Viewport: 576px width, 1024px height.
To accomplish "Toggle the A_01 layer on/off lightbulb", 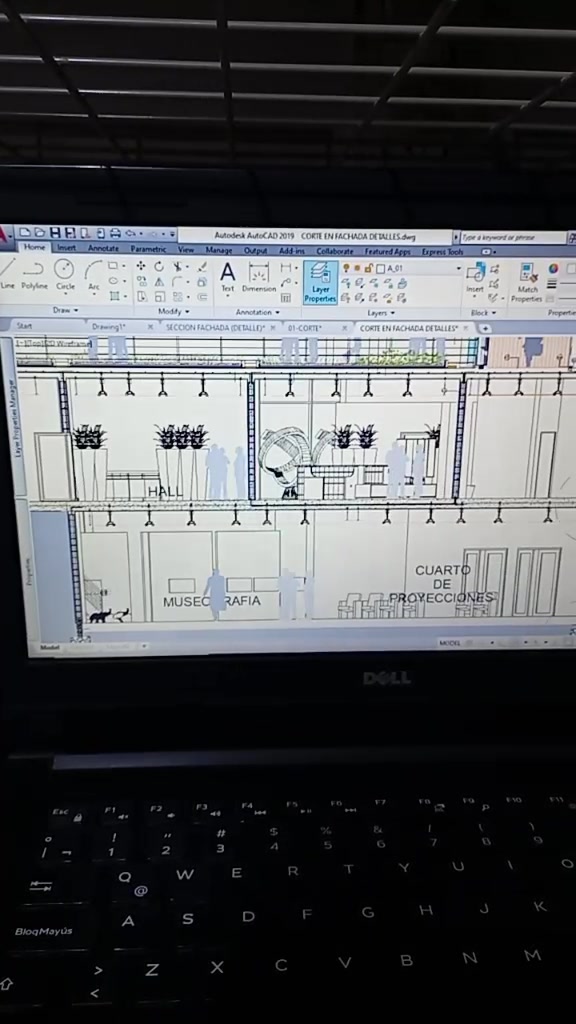I will click(x=347, y=268).
